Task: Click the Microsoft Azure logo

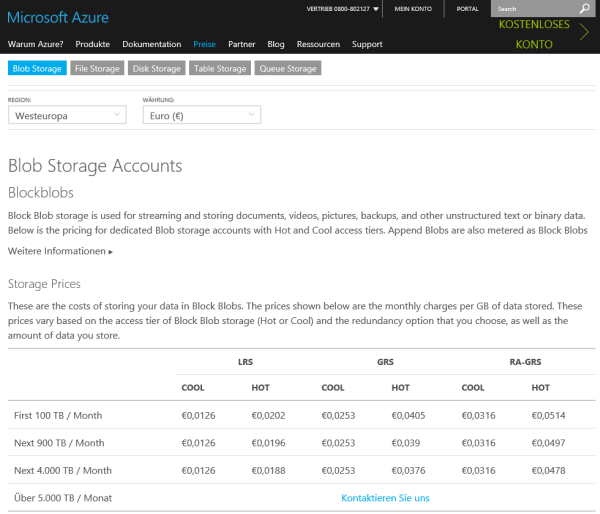Action: pos(58,18)
